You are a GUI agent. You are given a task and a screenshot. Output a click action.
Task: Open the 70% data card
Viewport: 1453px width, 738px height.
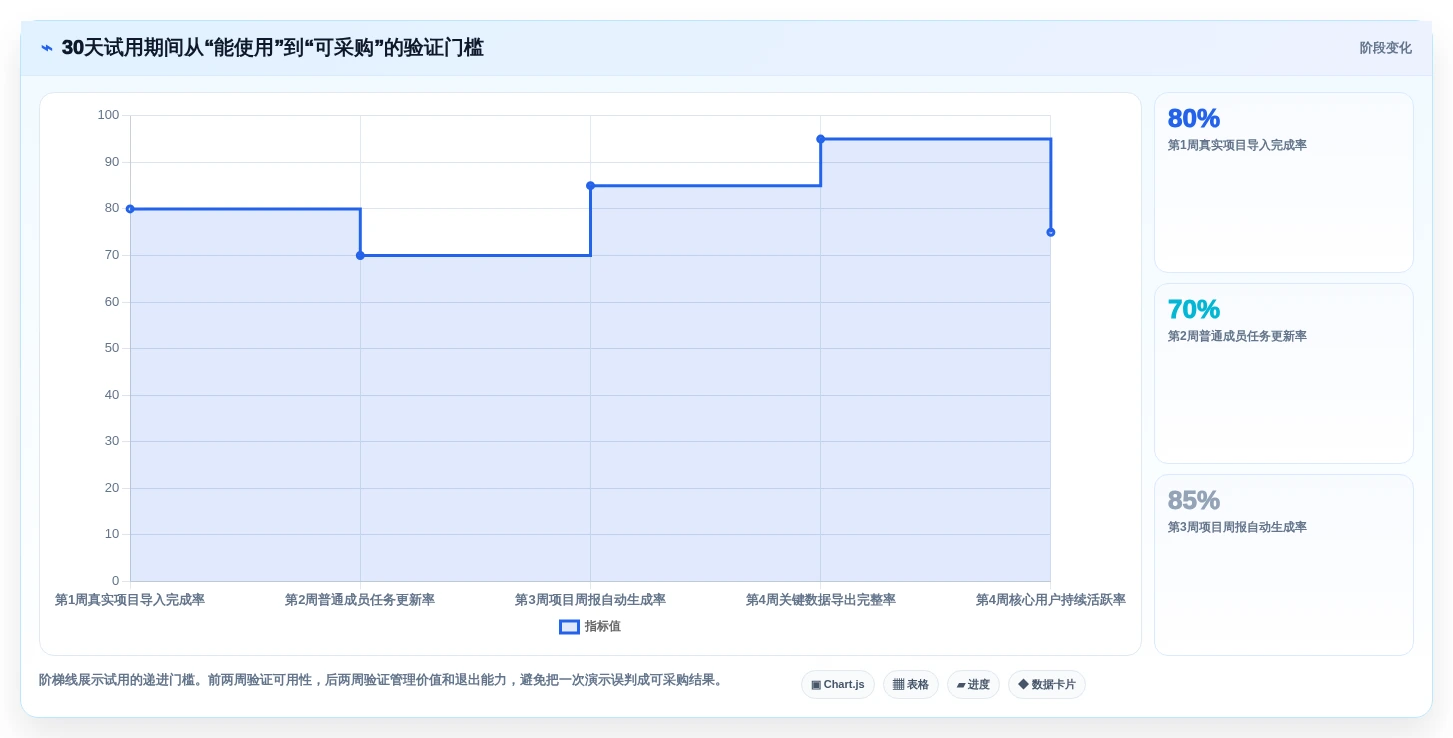click(x=1284, y=374)
